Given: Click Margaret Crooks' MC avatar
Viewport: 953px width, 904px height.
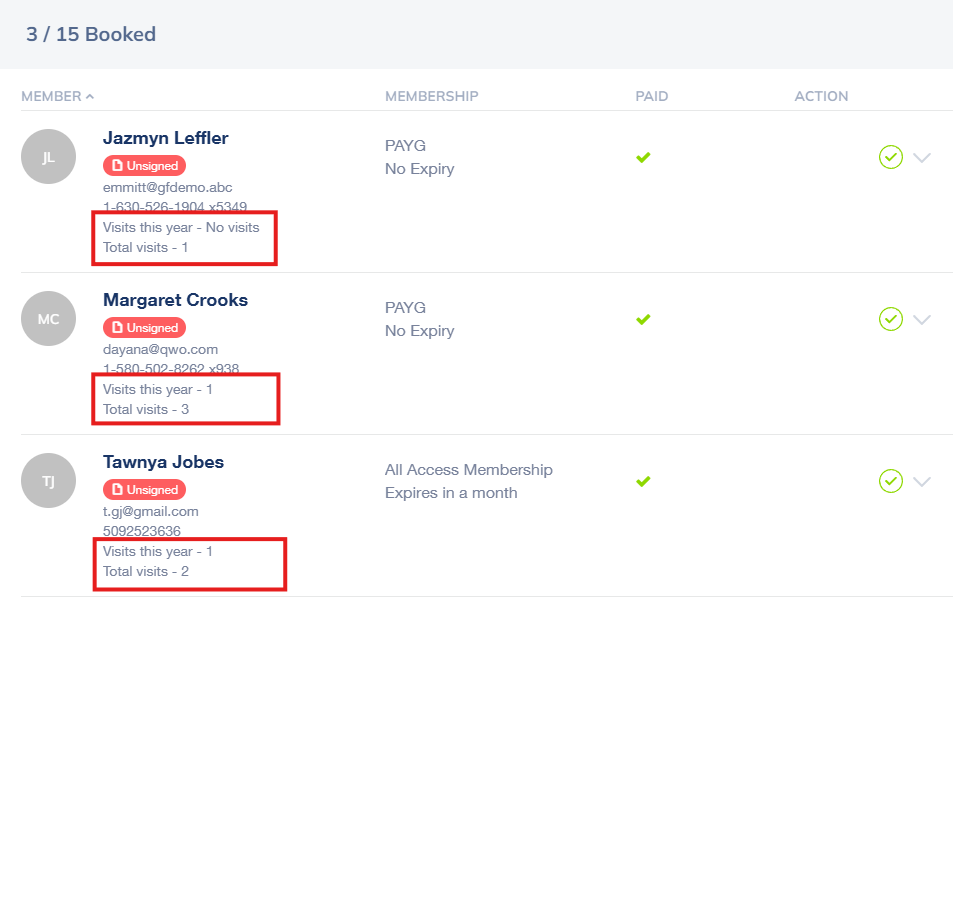Looking at the screenshot, I should (x=49, y=319).
